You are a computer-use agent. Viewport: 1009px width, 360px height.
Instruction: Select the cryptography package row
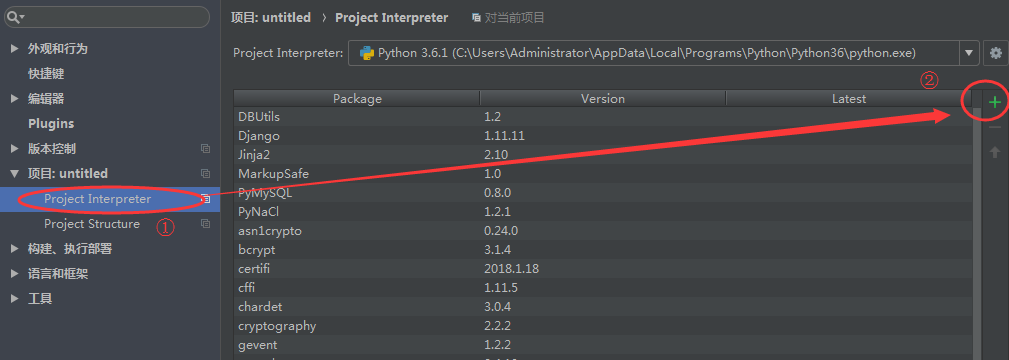(603, 325)
